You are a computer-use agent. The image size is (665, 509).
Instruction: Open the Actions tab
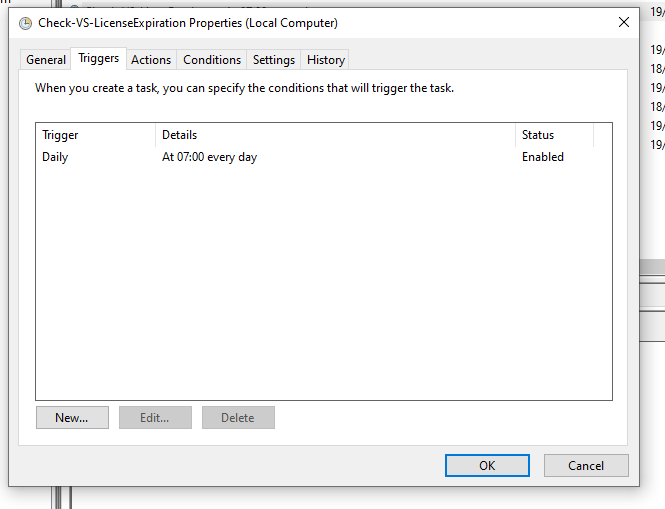coord(151,60)
